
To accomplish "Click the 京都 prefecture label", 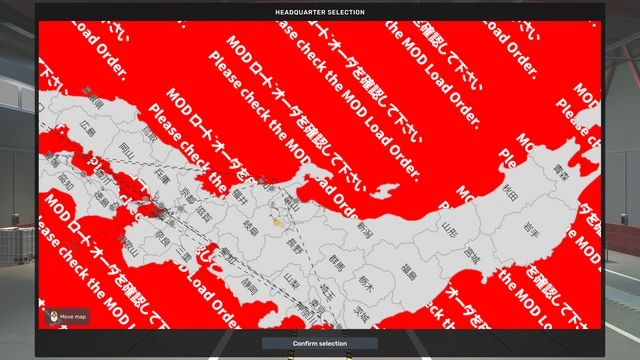I will (x=188, y=197).
